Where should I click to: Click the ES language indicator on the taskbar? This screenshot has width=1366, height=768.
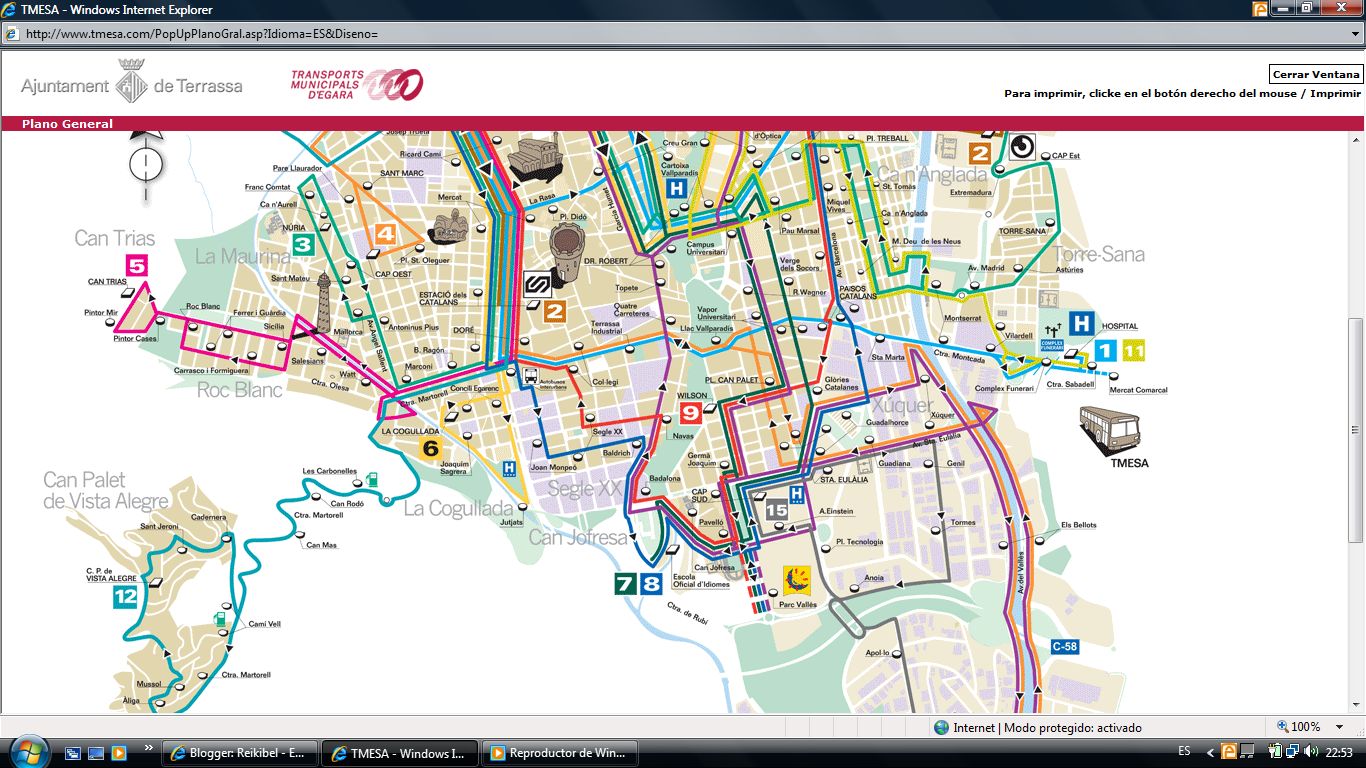tap(1184, 751)
